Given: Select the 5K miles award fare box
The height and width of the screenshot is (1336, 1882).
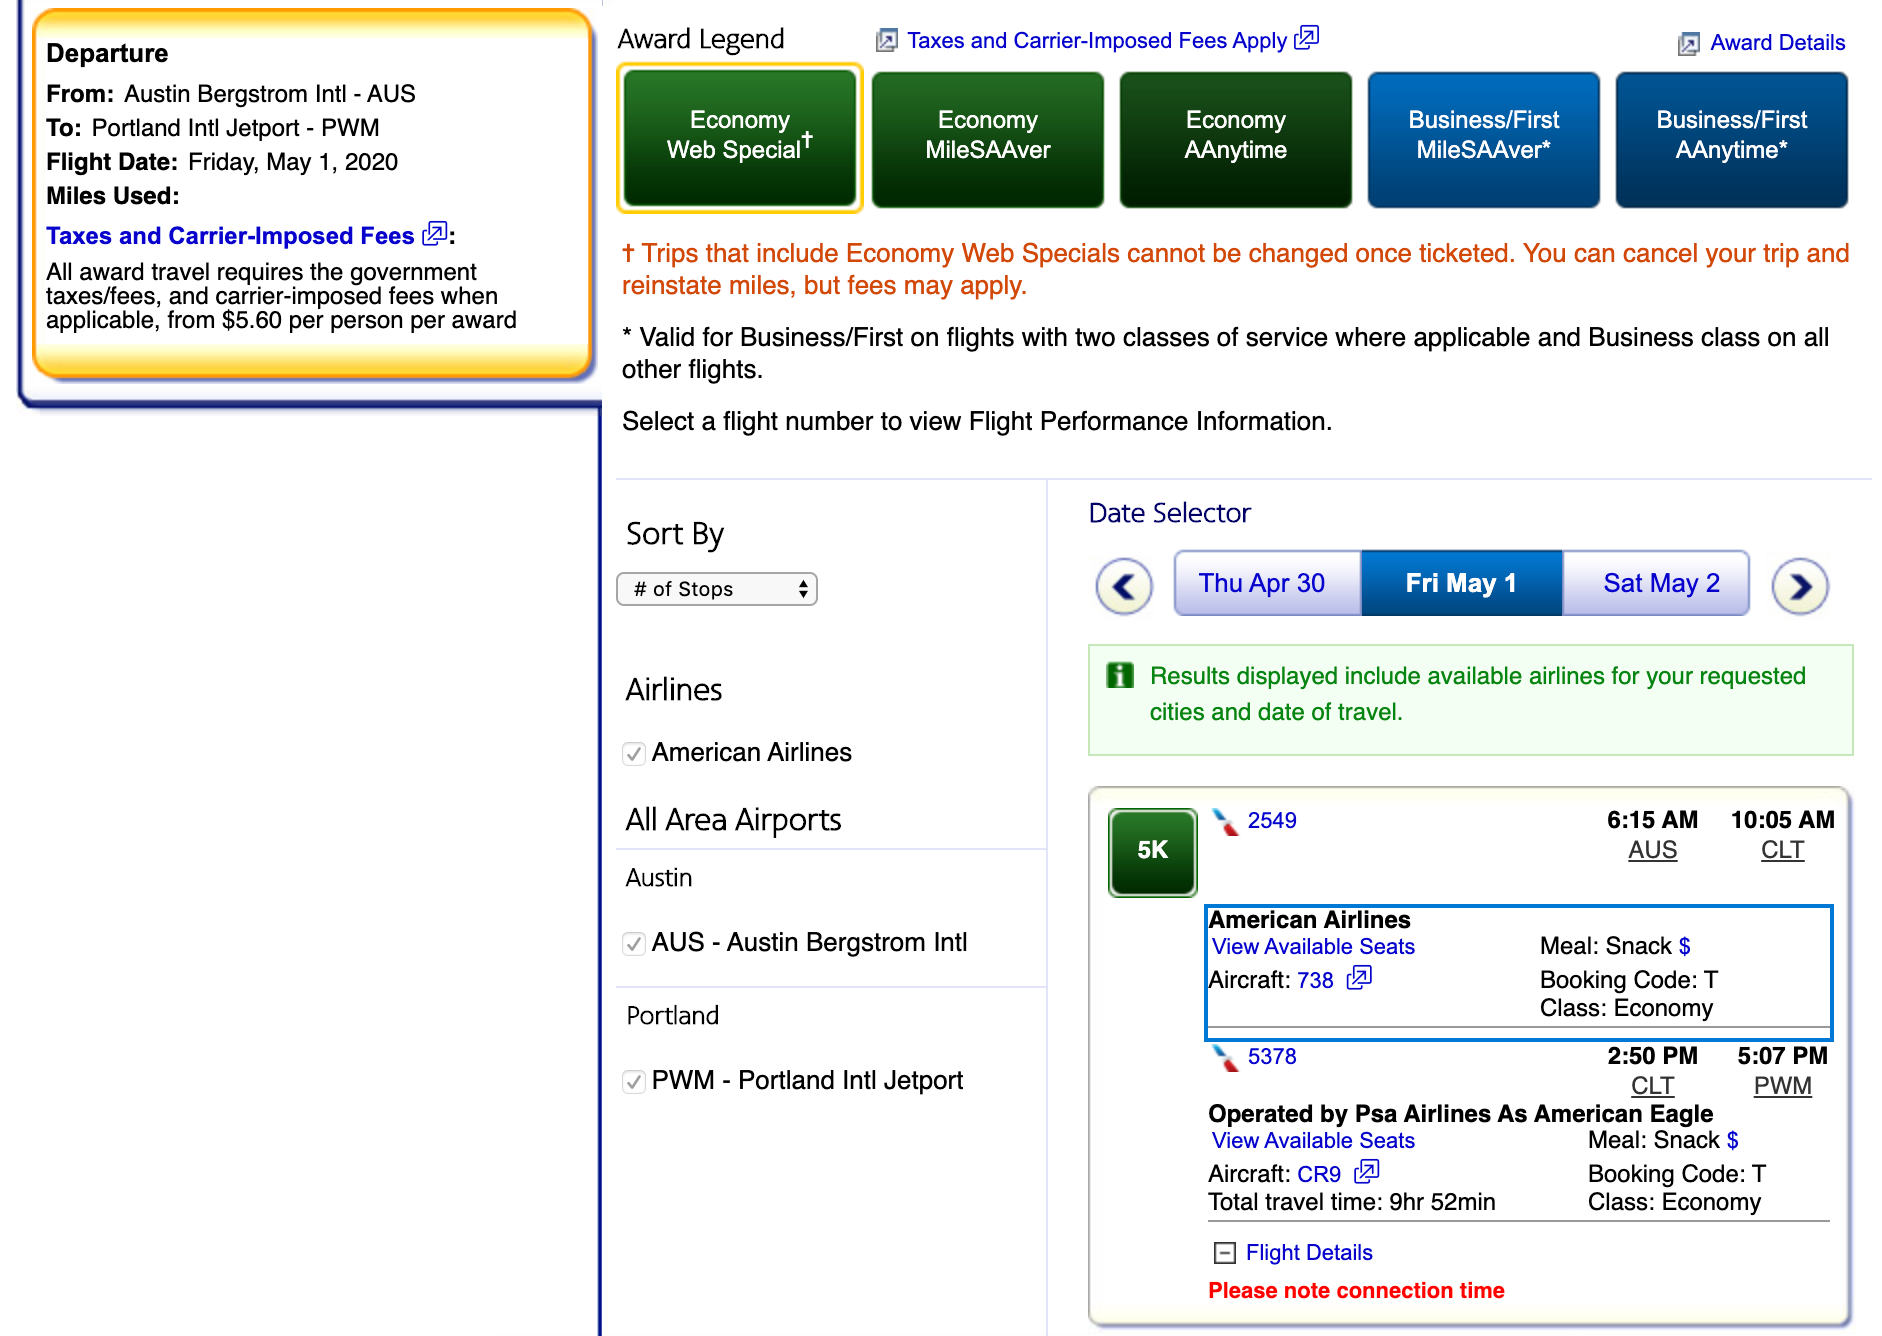Looking at the screenshot, I should [x=1152, y=851].
